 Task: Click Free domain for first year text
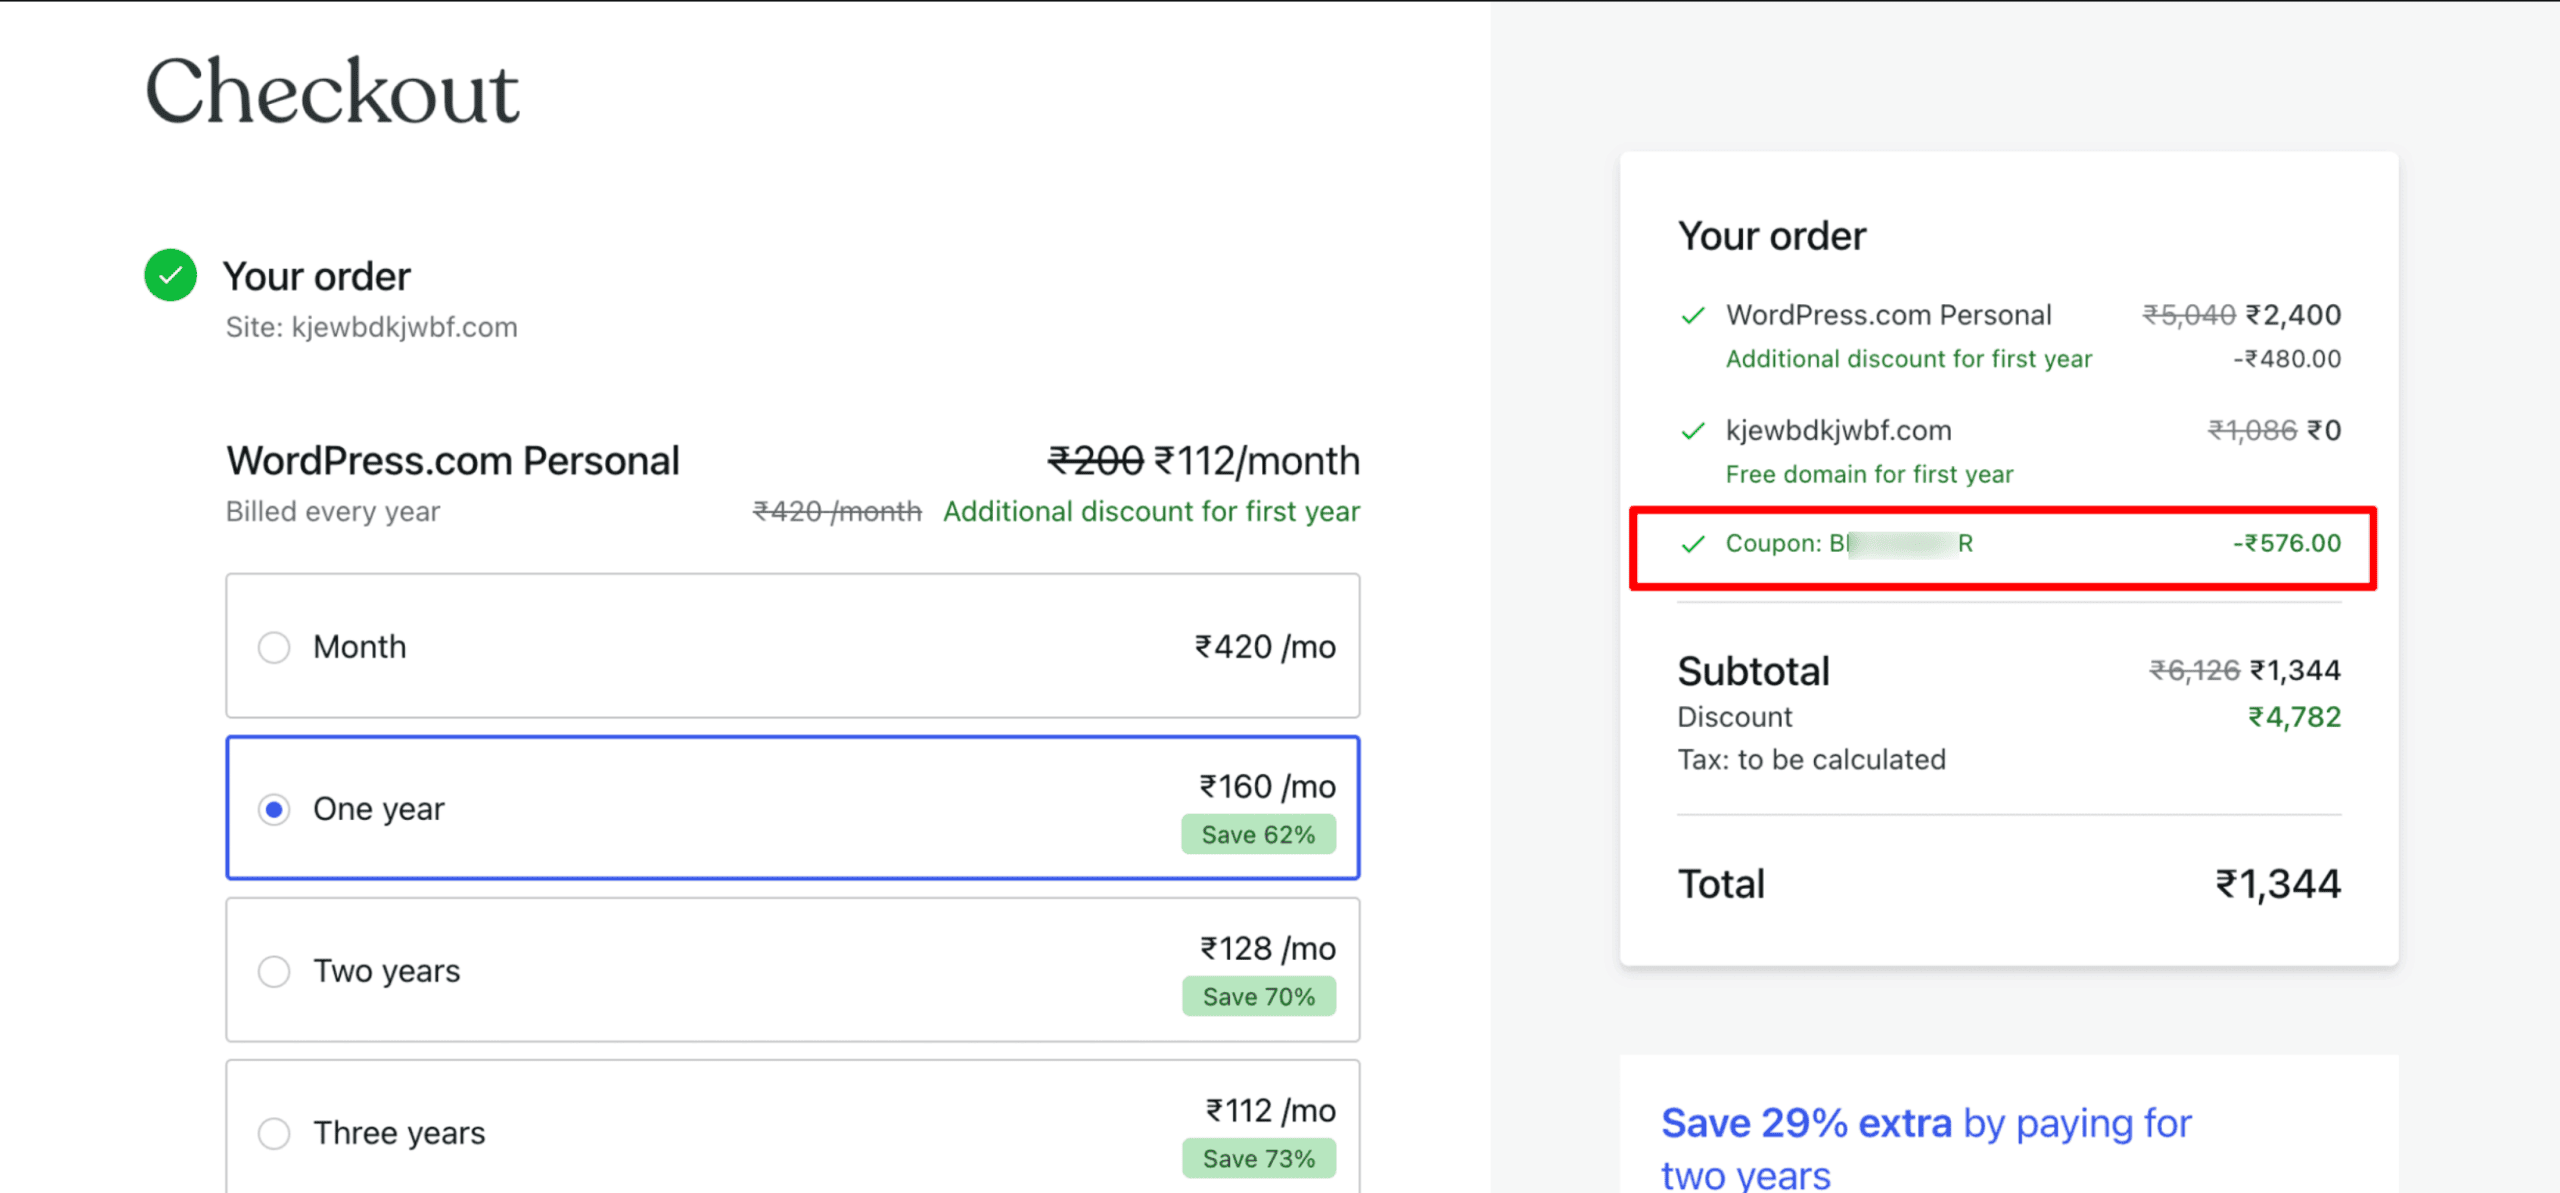[x=1869, y=474]
